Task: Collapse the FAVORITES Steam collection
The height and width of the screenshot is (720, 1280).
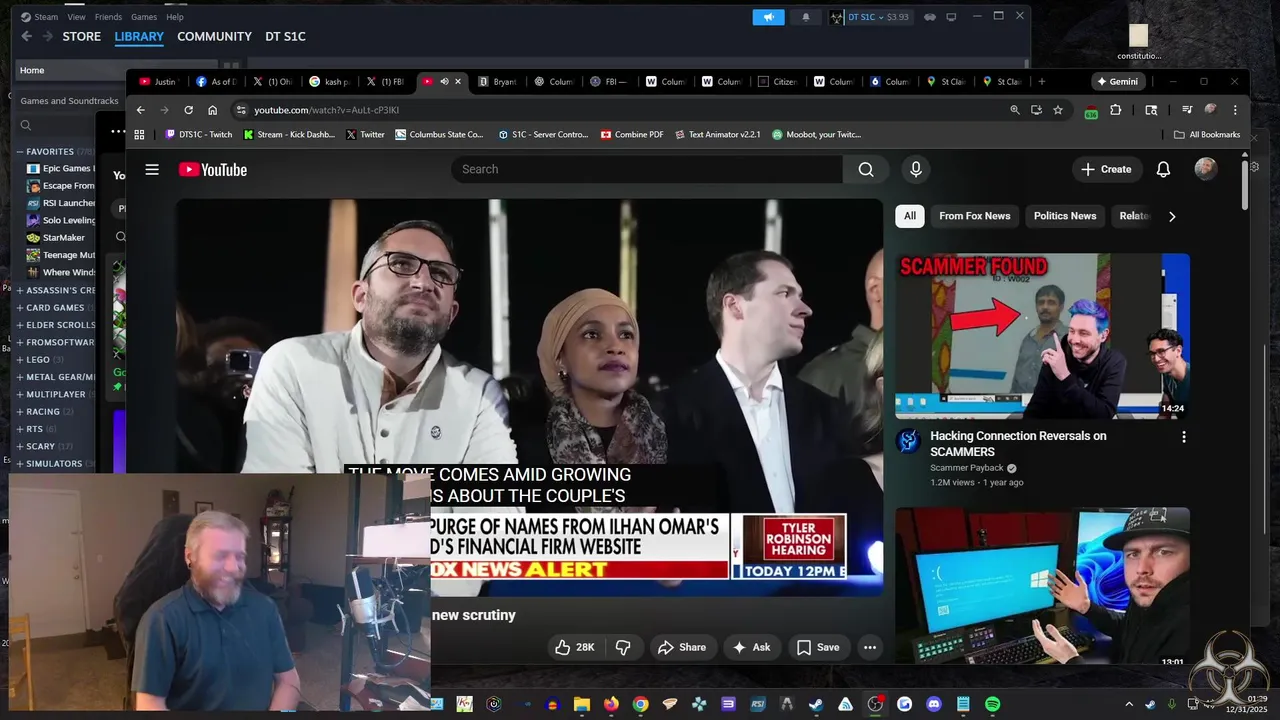Action: click(x=20, y=152)
